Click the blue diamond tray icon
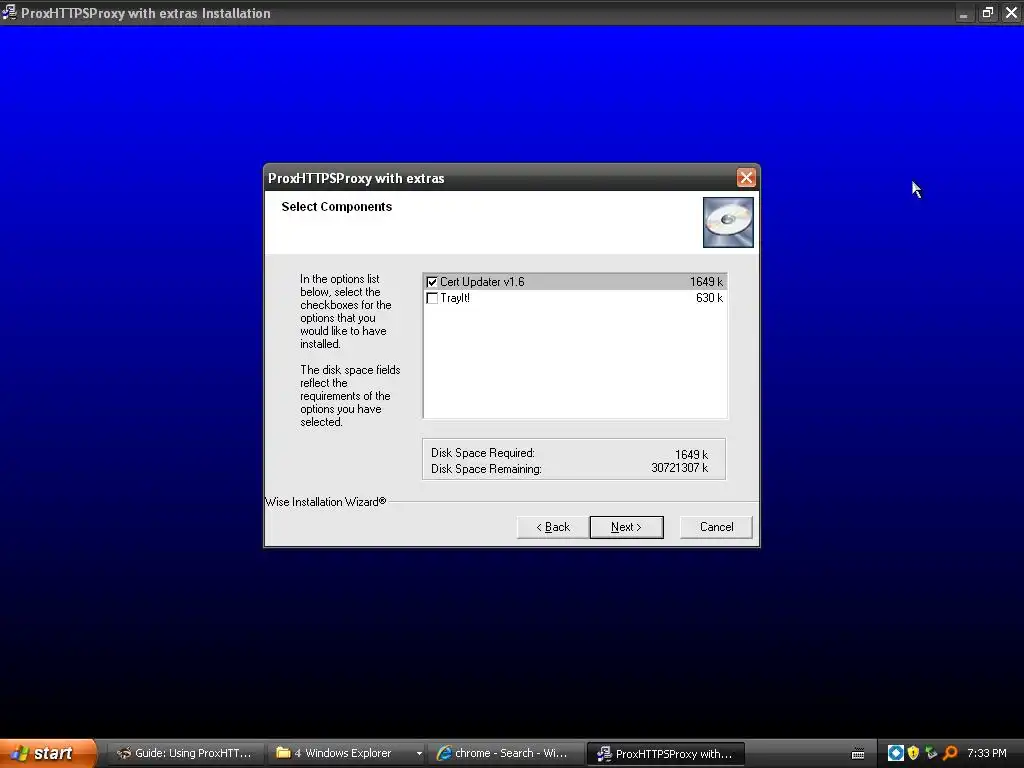 (x=896, y=753)
